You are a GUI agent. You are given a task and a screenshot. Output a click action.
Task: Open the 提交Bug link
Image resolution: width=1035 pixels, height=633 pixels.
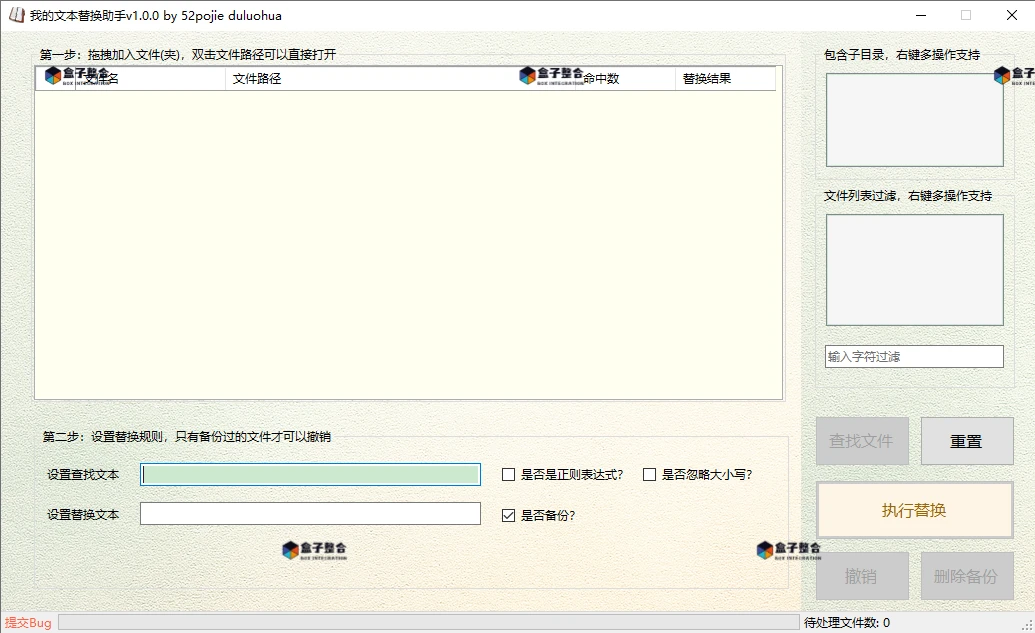[29, 621]
